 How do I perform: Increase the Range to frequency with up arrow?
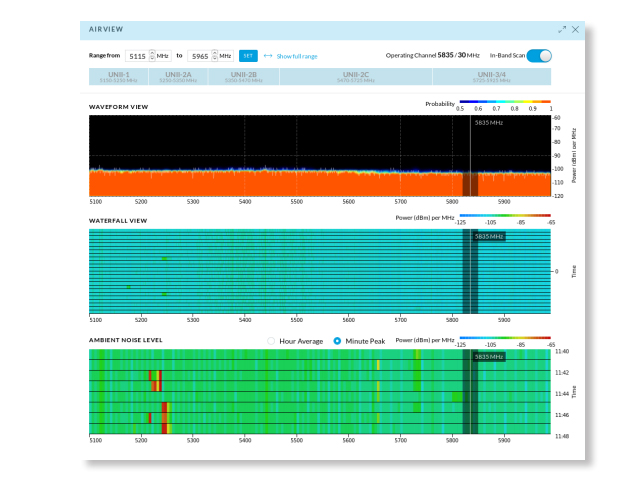[214, 53]
